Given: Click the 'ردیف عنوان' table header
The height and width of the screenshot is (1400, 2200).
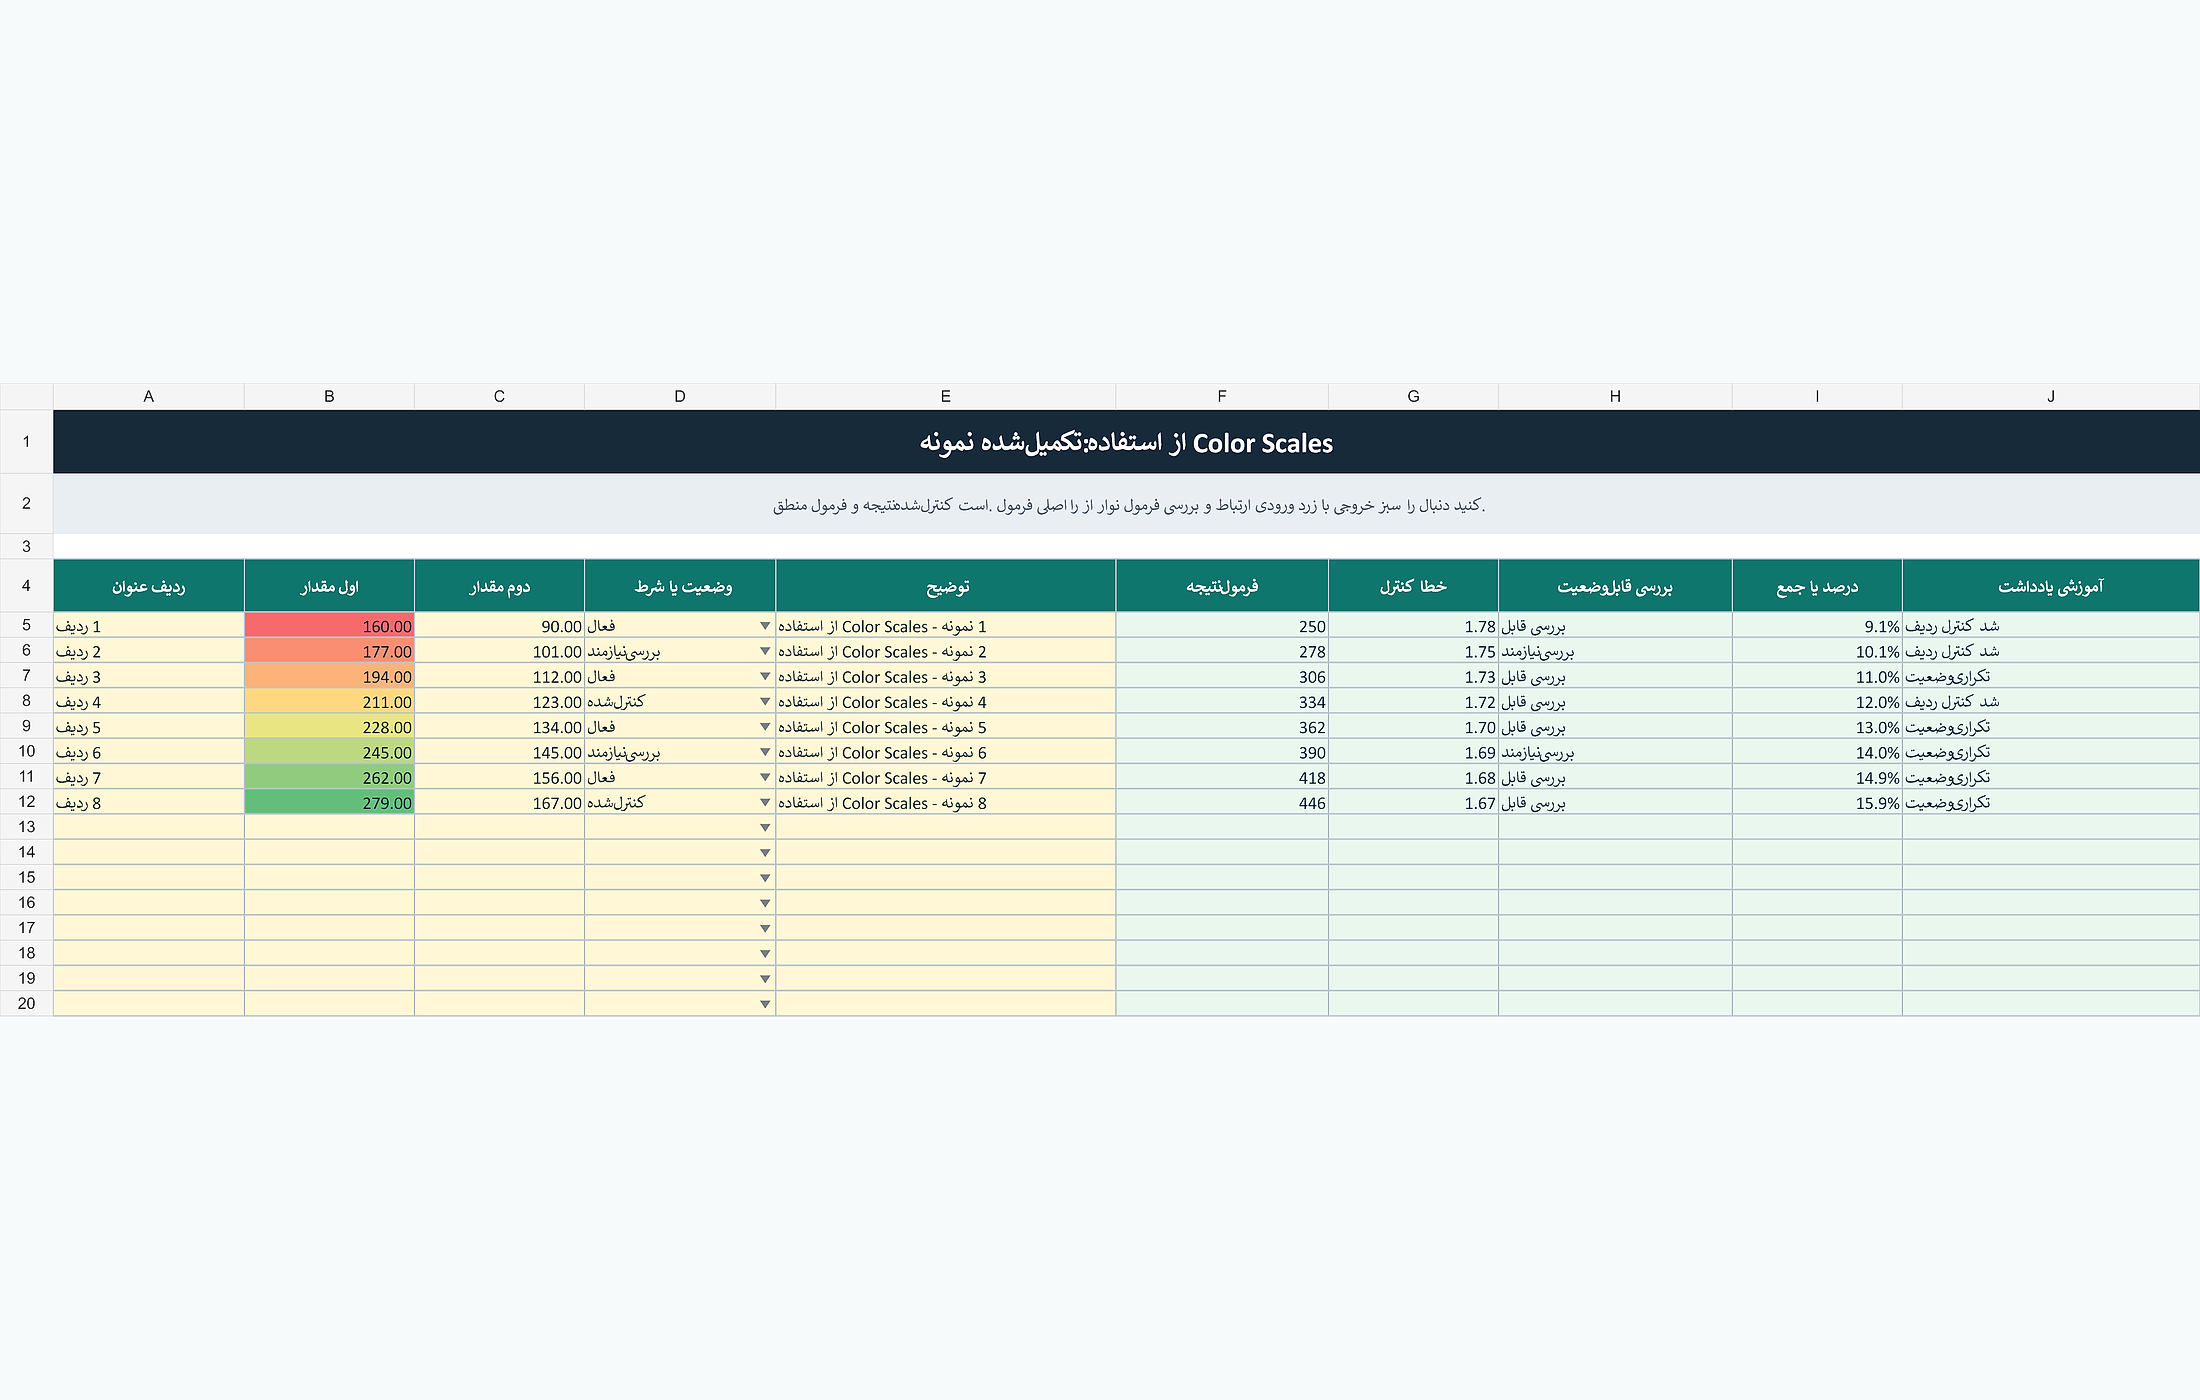Looking at the screenshot, I should (149, 586).
